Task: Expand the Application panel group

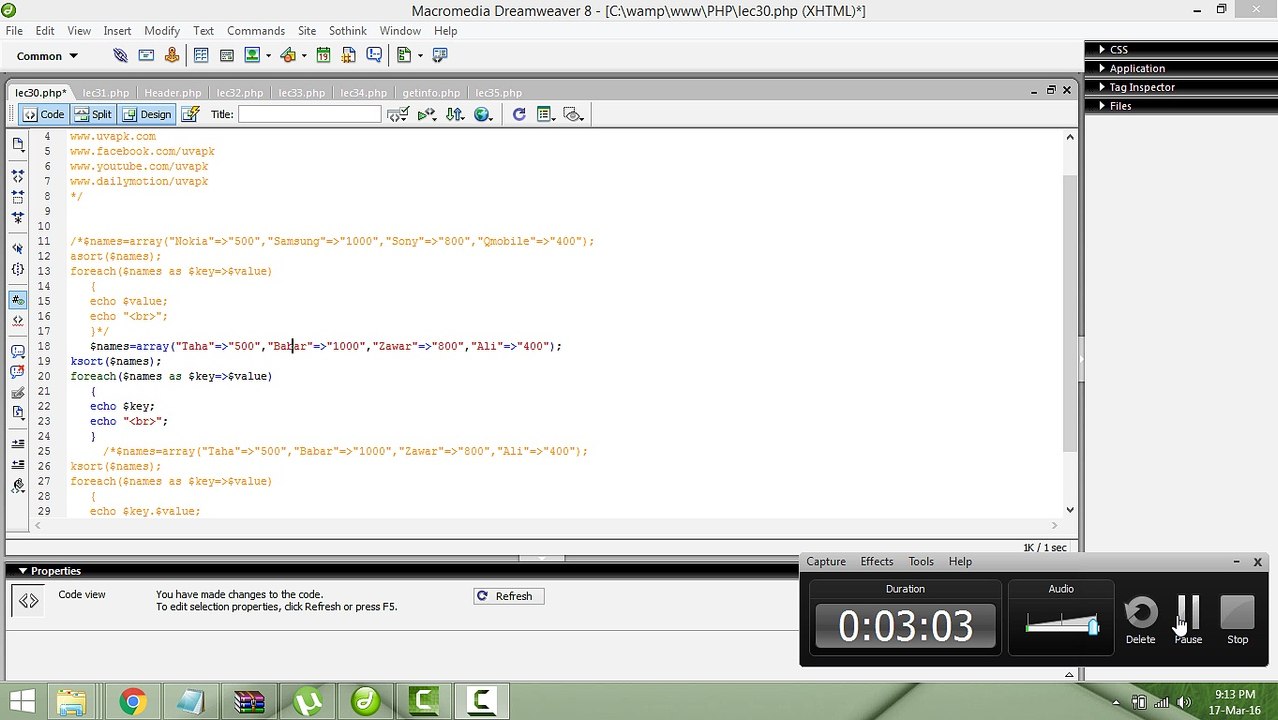Action: point(1131,68)
